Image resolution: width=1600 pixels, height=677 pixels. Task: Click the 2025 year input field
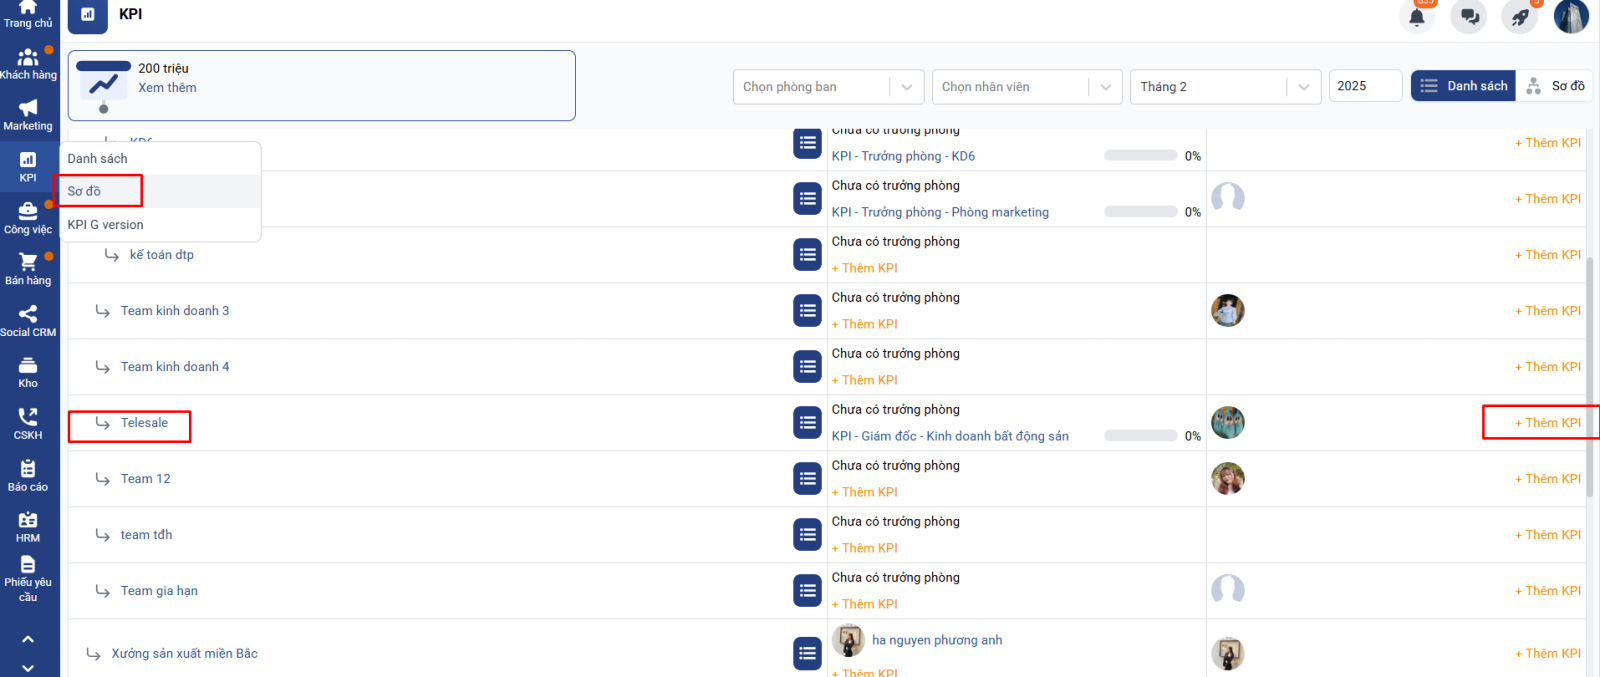(1364, 86)
